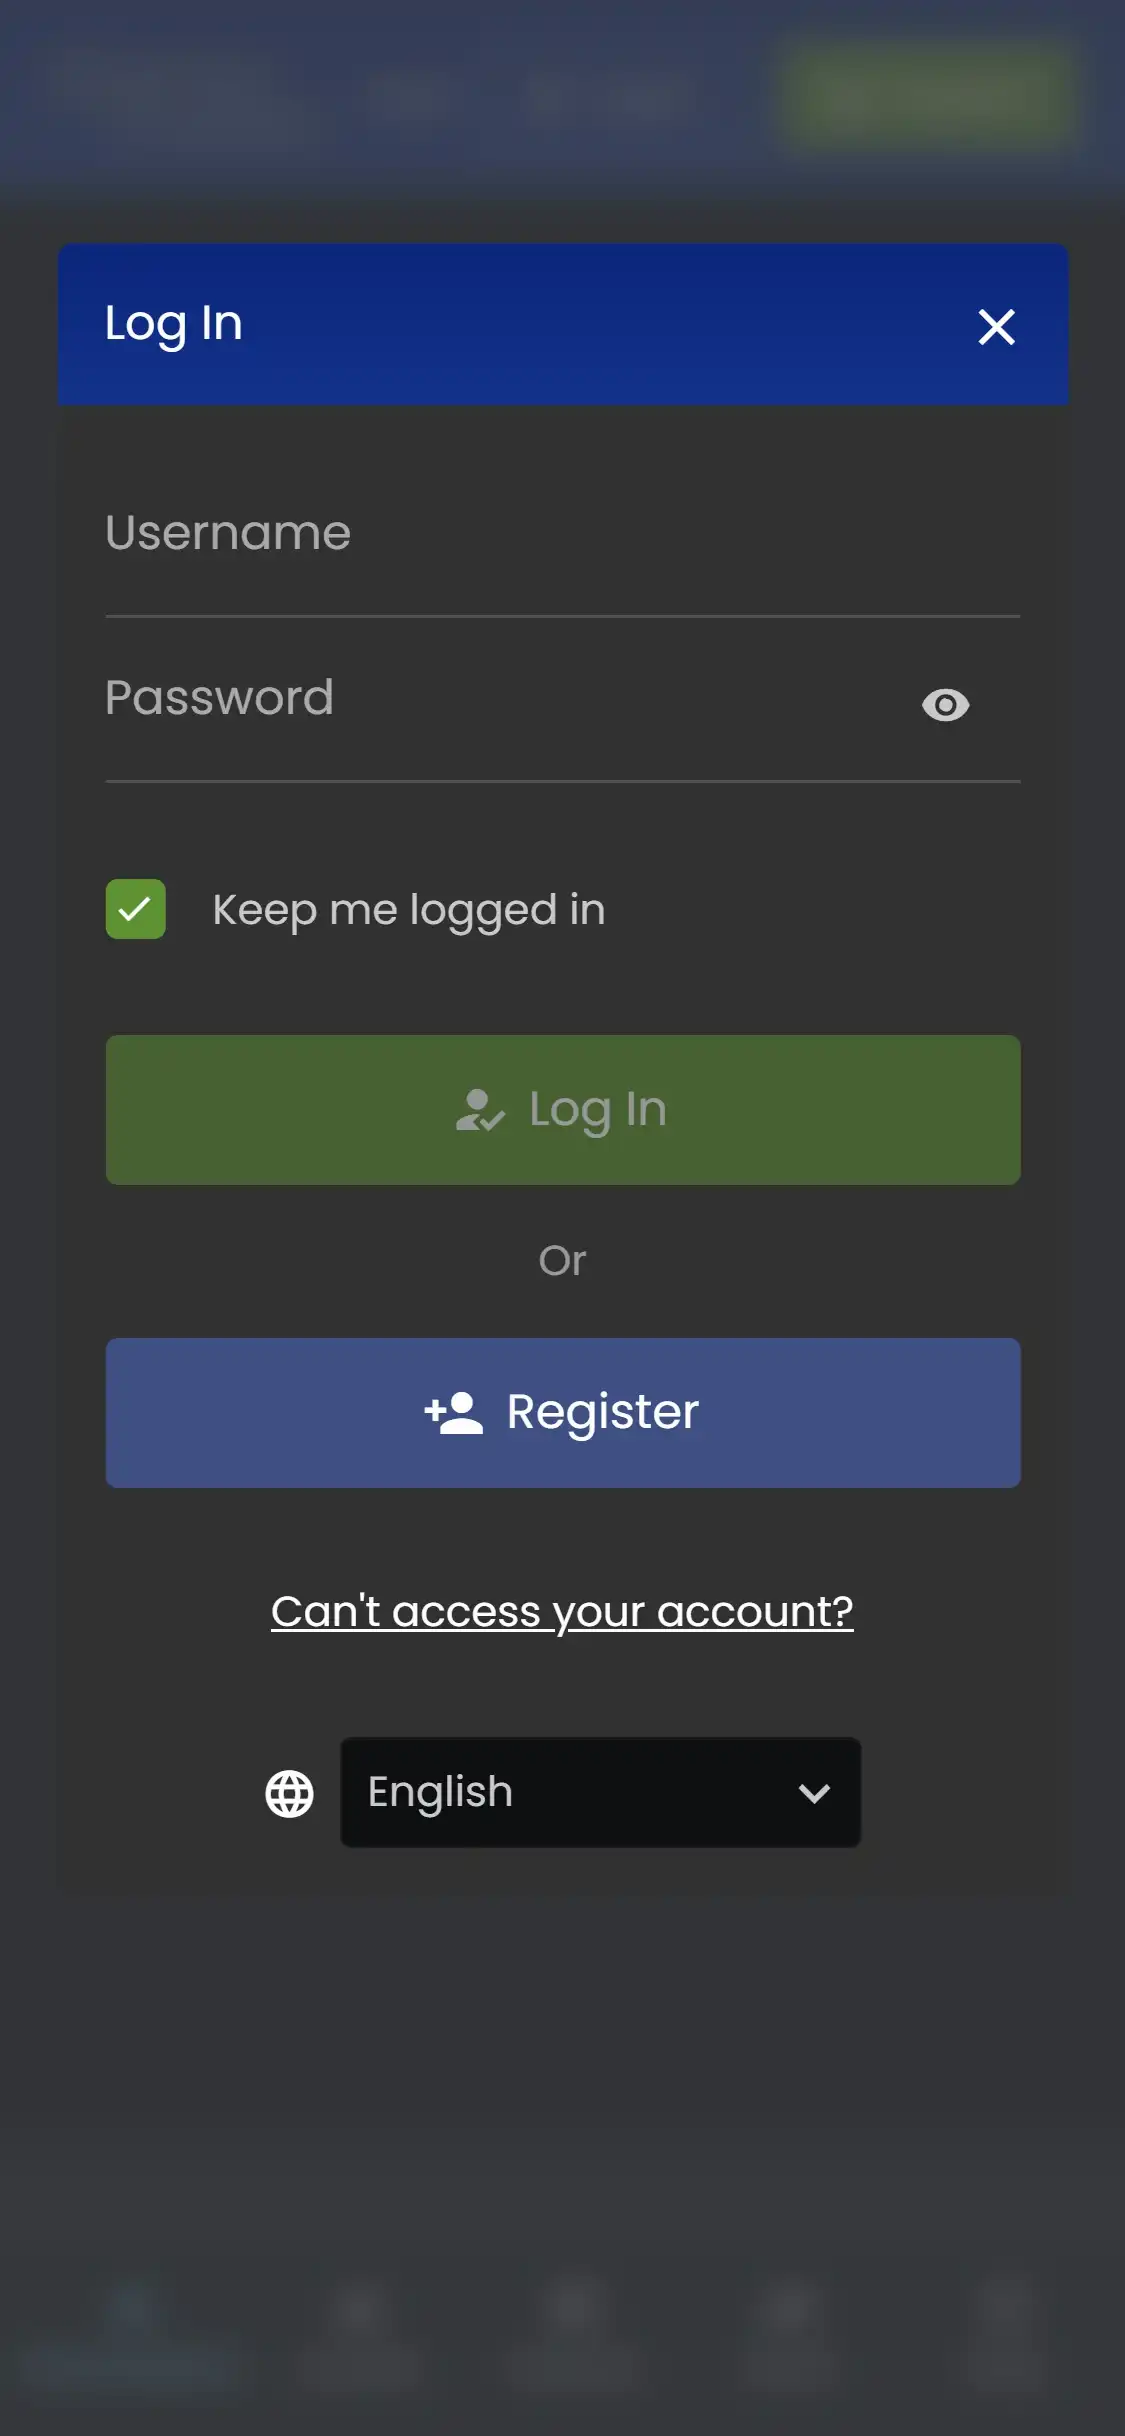
Task: Click the 'Log In' dialog header title
Action: pyautogui.click(x=174, y=324)
